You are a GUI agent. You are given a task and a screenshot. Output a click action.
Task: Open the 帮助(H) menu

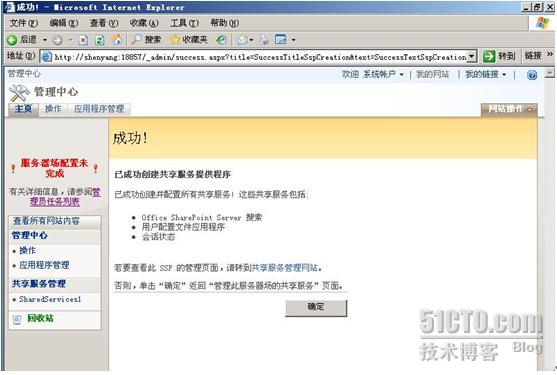225,23
